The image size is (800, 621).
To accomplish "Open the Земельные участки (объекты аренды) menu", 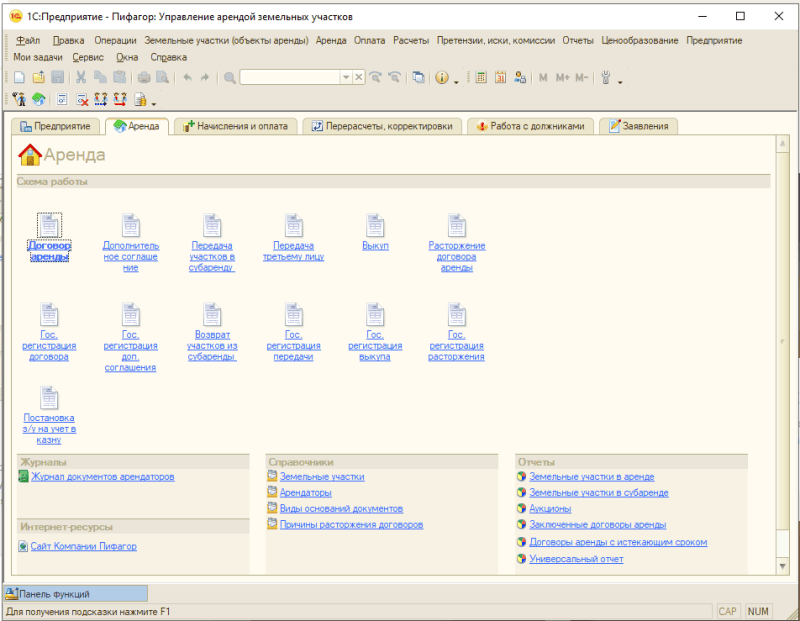I will tap(227, 40).
